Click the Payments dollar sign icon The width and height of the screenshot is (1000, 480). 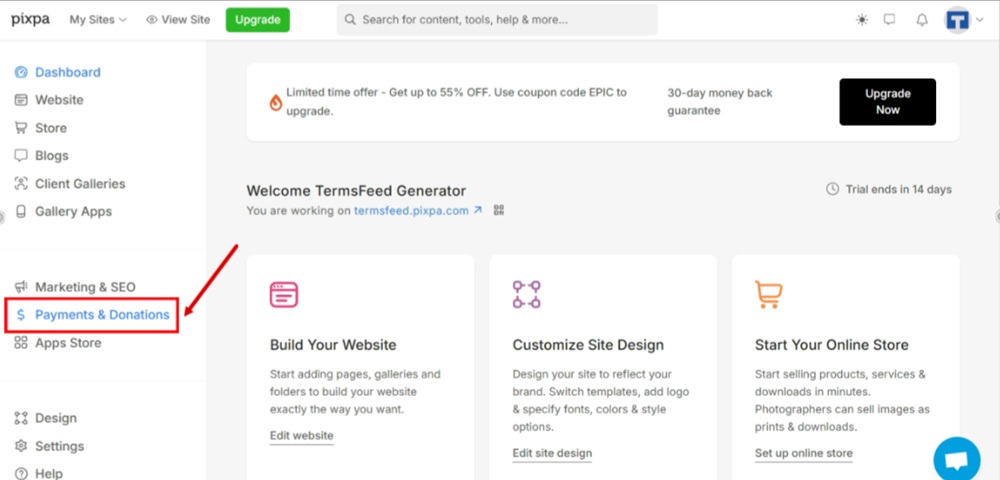(x=21, y=315)
